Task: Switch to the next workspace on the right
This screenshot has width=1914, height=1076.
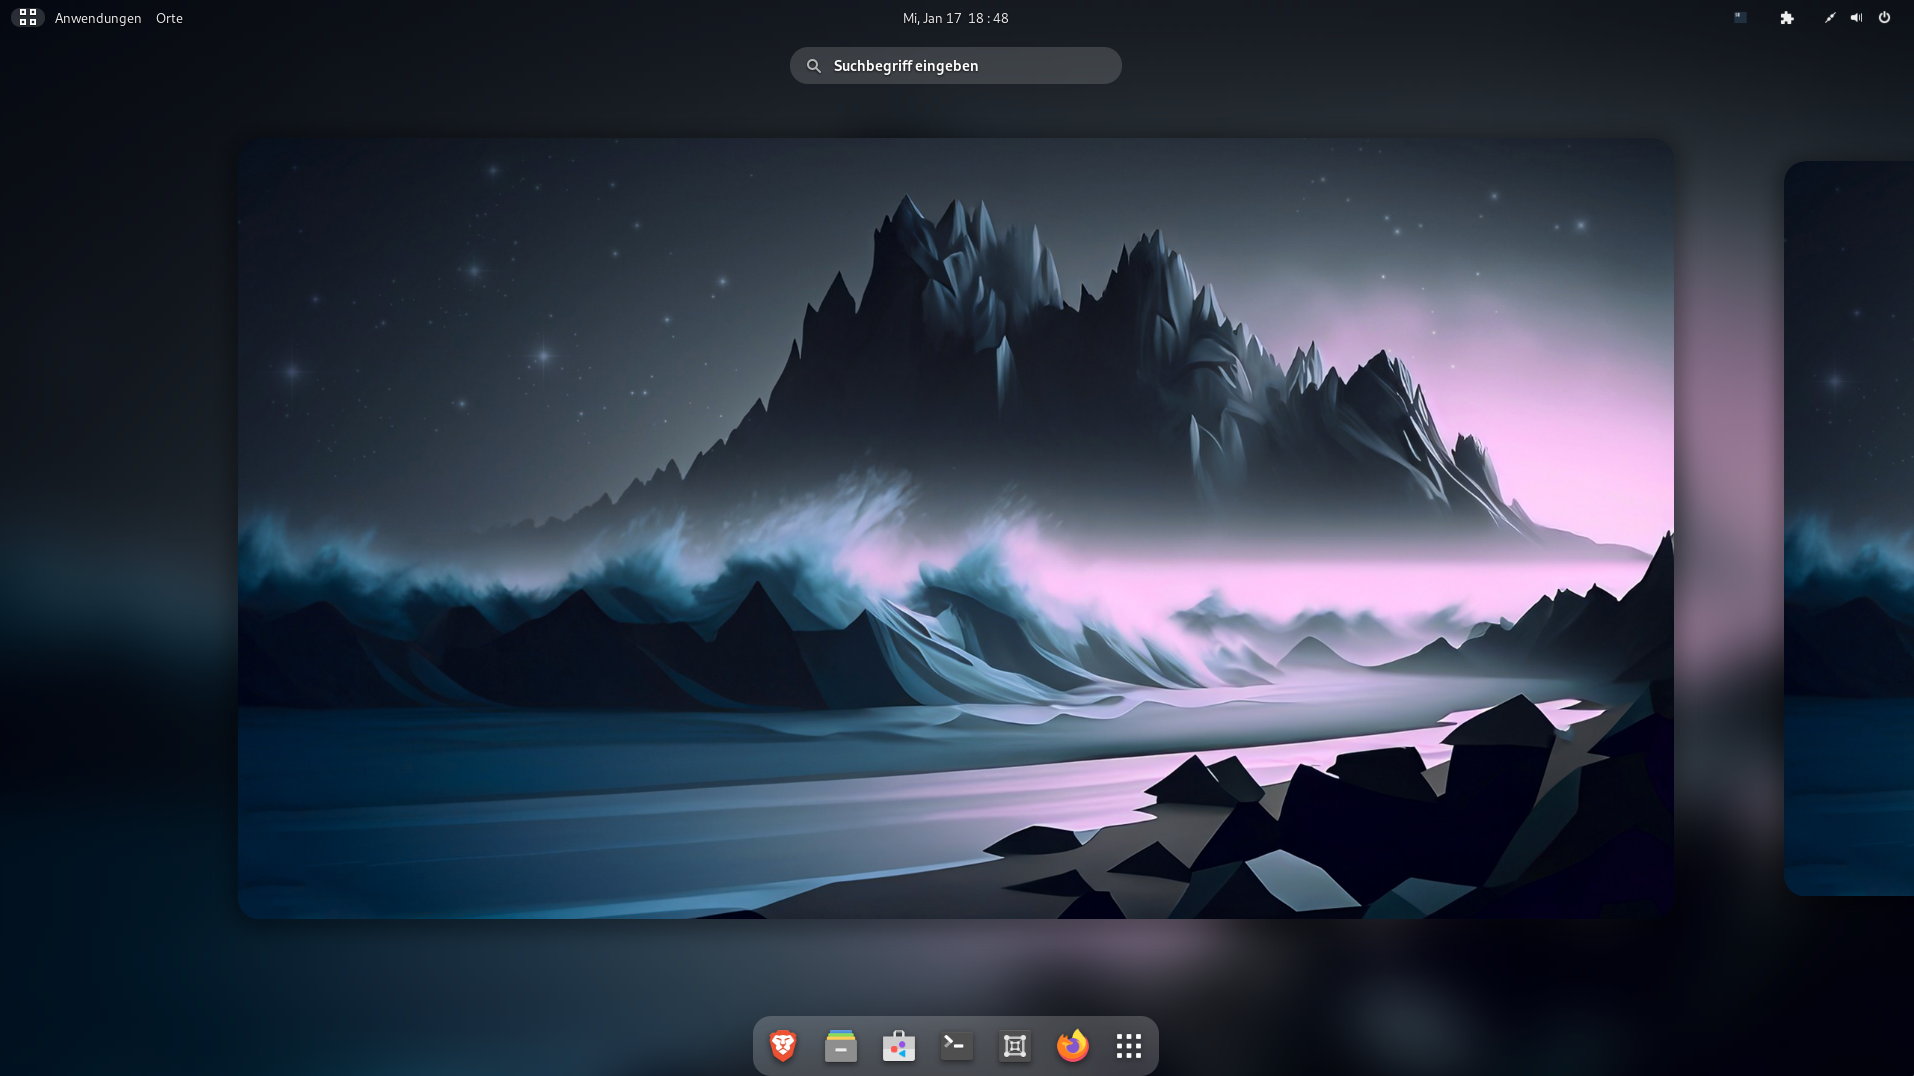Action: 1848,528
